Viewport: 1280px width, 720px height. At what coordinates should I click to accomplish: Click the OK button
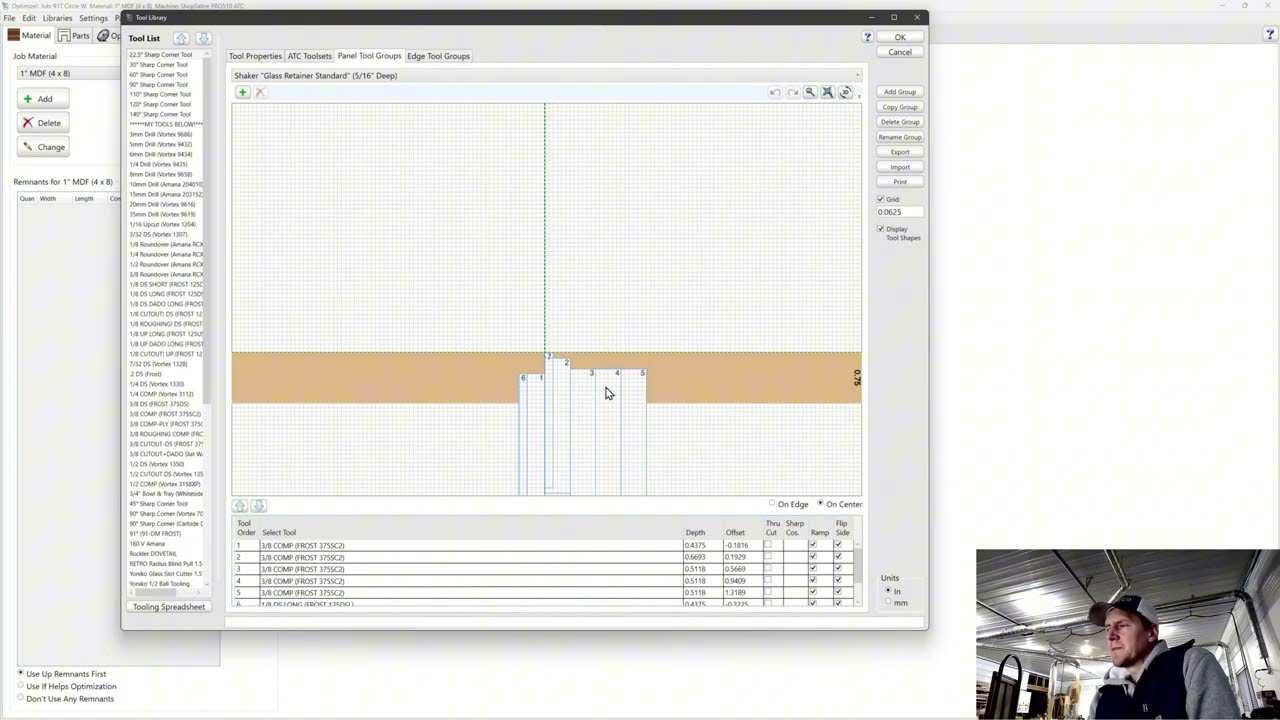[900, 37]
